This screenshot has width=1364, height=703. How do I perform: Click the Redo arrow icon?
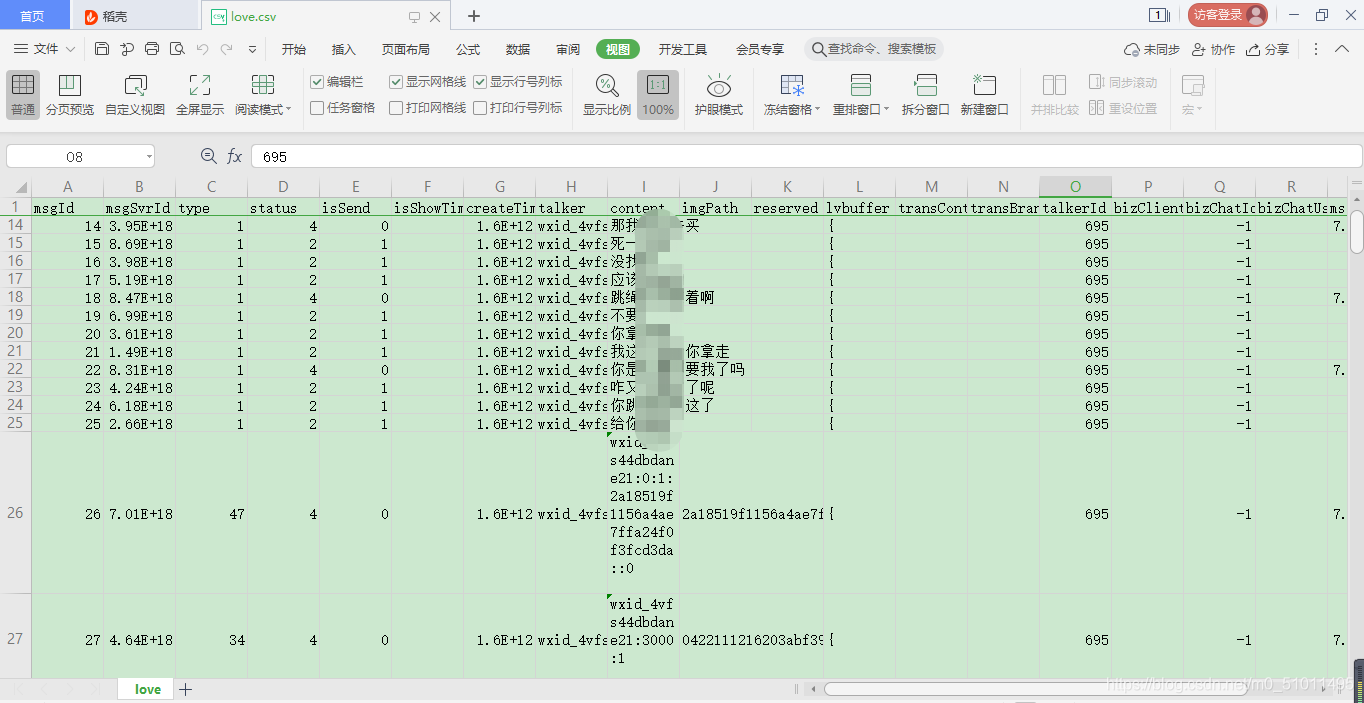point(227,49)
